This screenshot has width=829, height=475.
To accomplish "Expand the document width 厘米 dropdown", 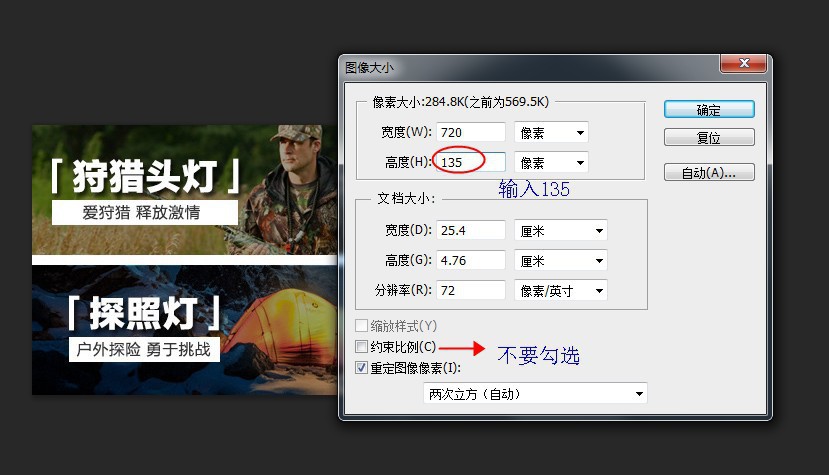I will click(x=561, y=231).
